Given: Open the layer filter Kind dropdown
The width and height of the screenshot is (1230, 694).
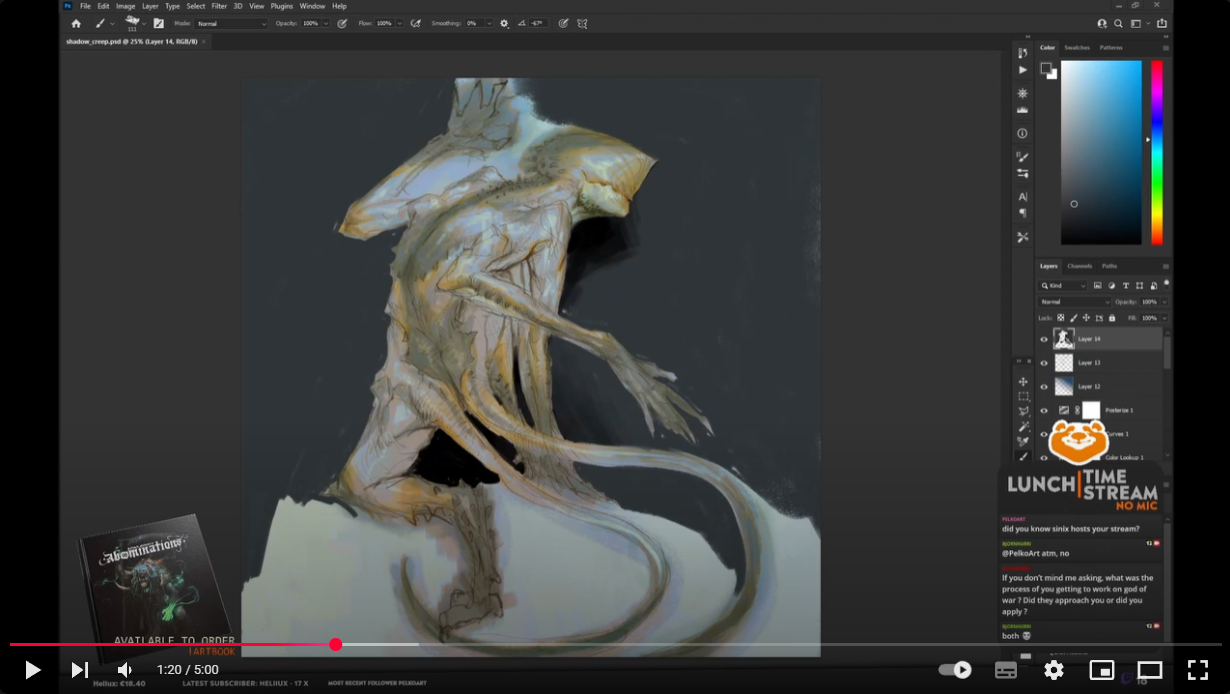Looking at the screenshot, I should 1062,286.
